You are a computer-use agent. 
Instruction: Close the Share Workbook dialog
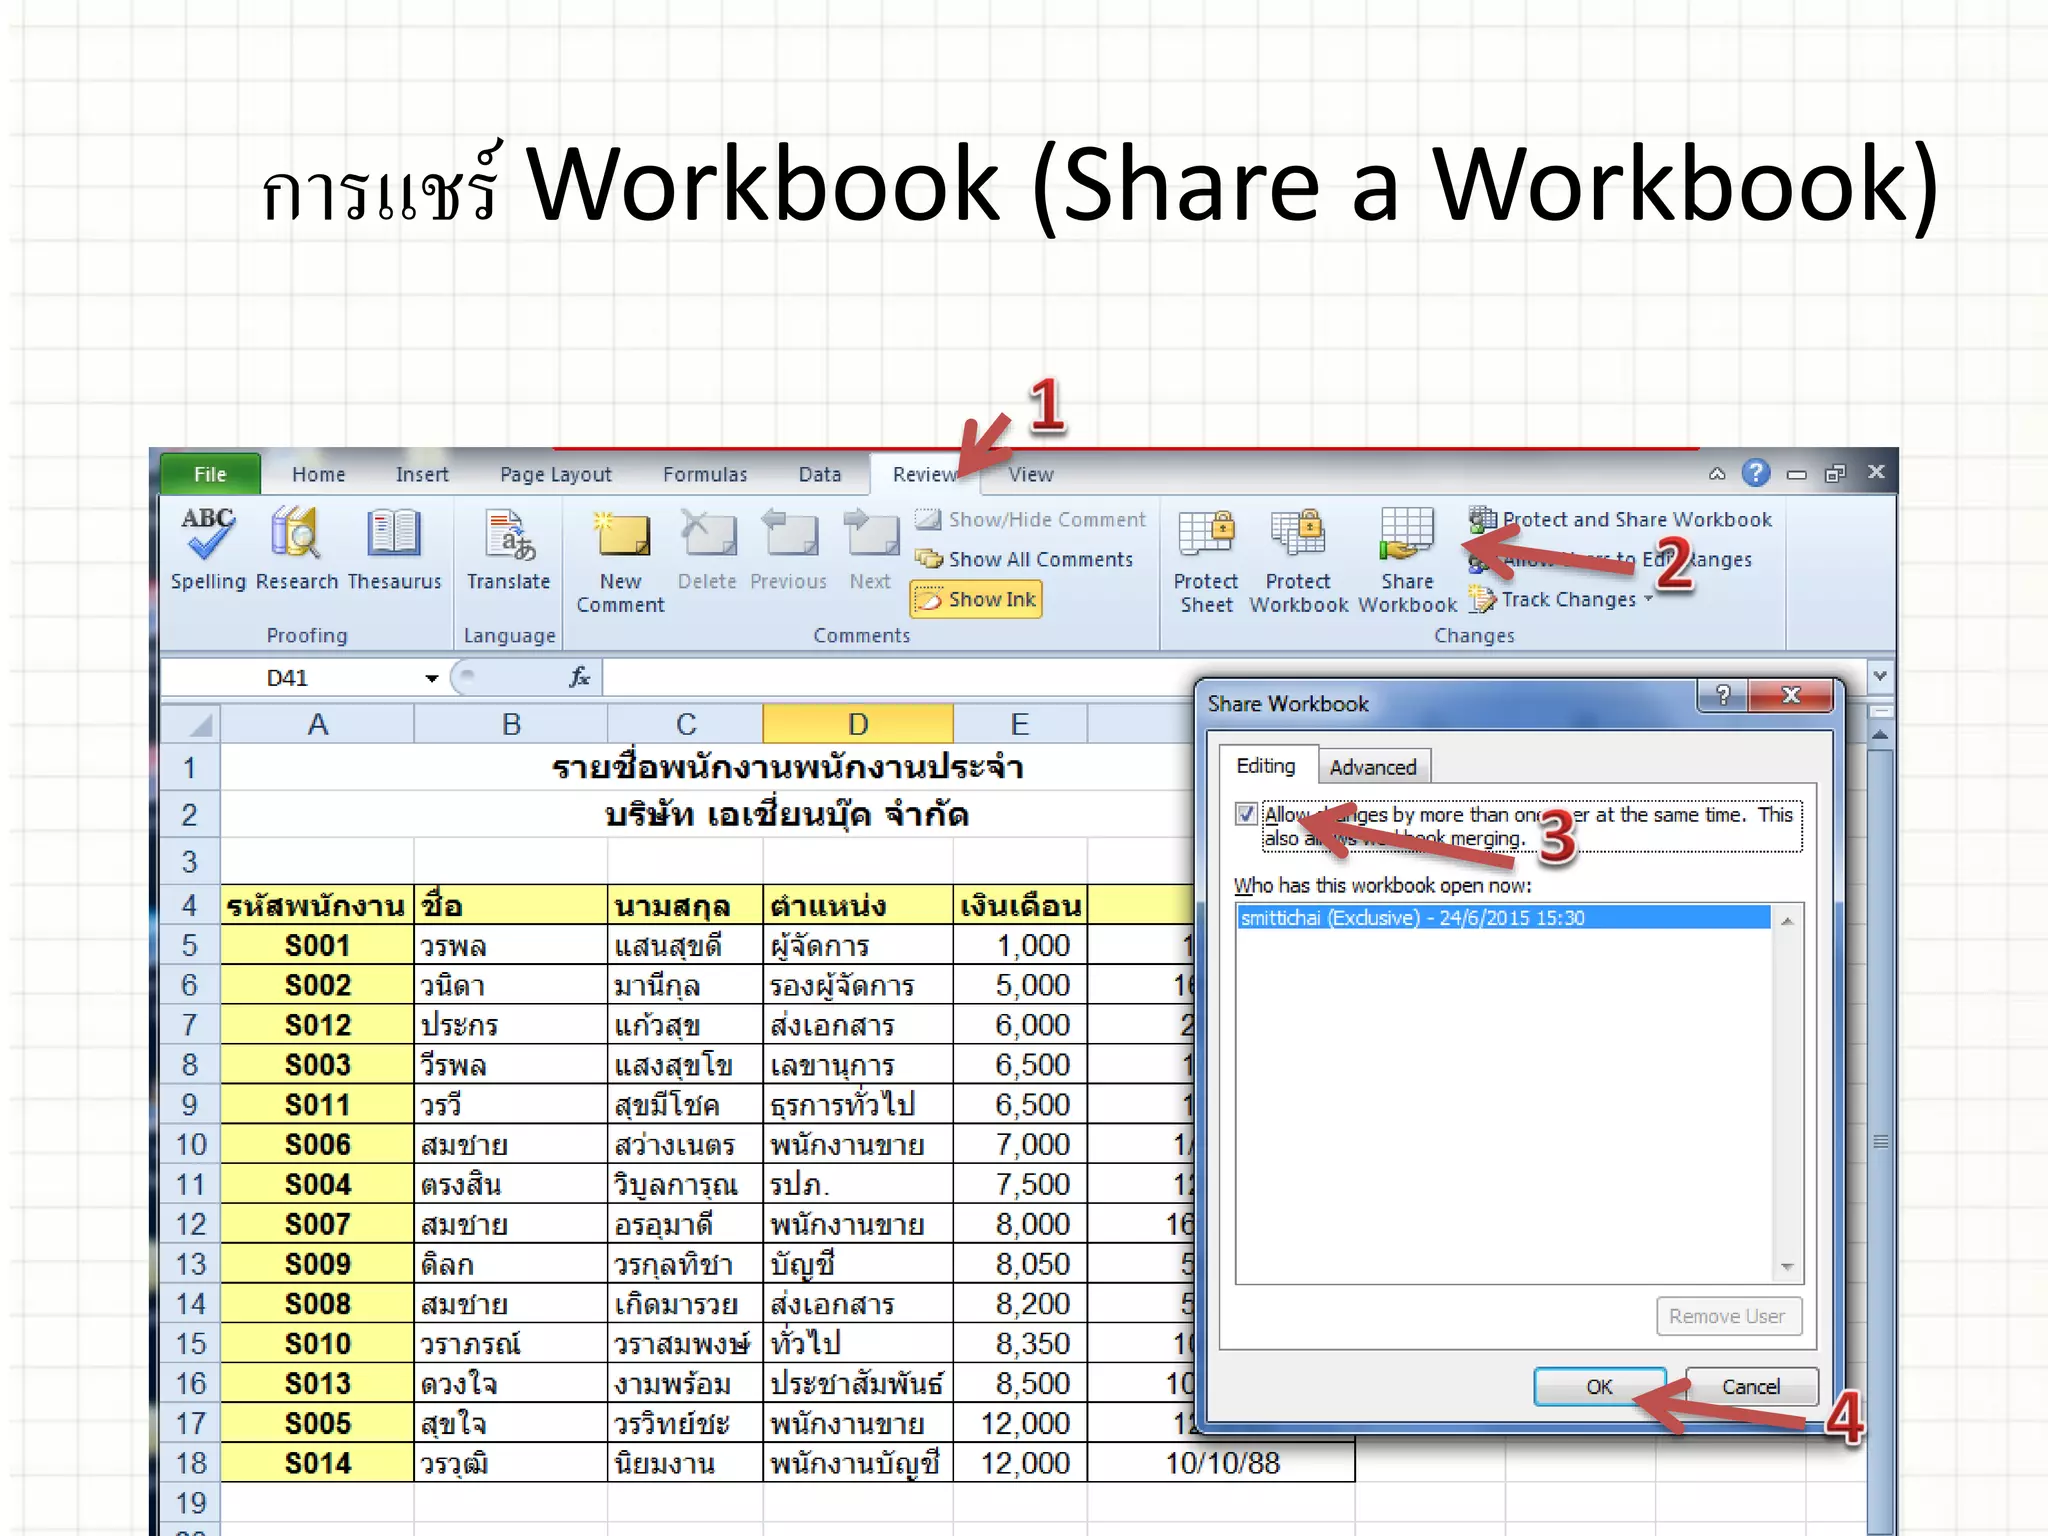(x=1792, y=695)
